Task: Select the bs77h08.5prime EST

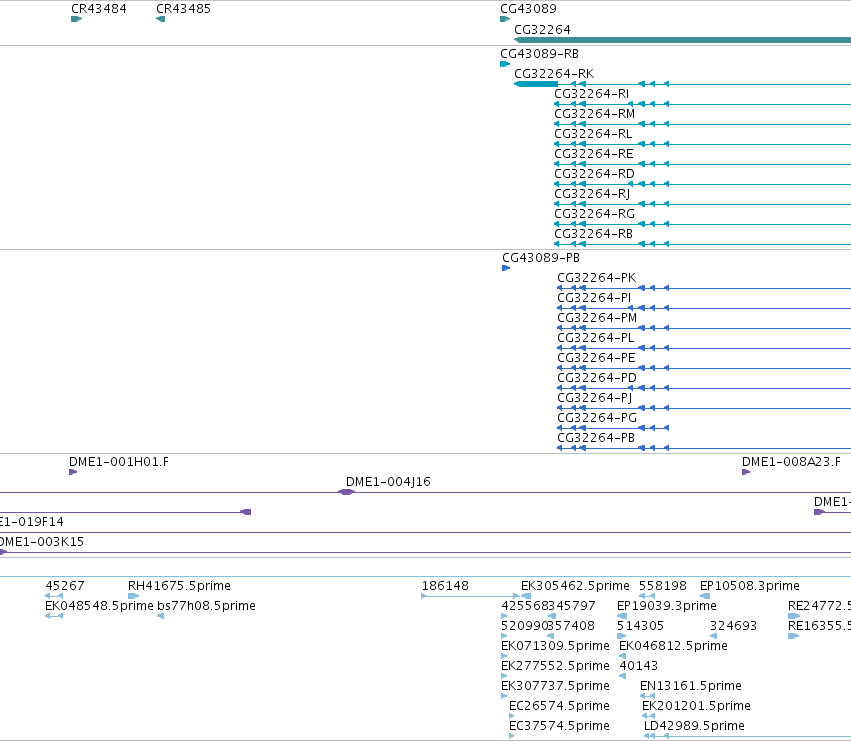Action: 161,616
